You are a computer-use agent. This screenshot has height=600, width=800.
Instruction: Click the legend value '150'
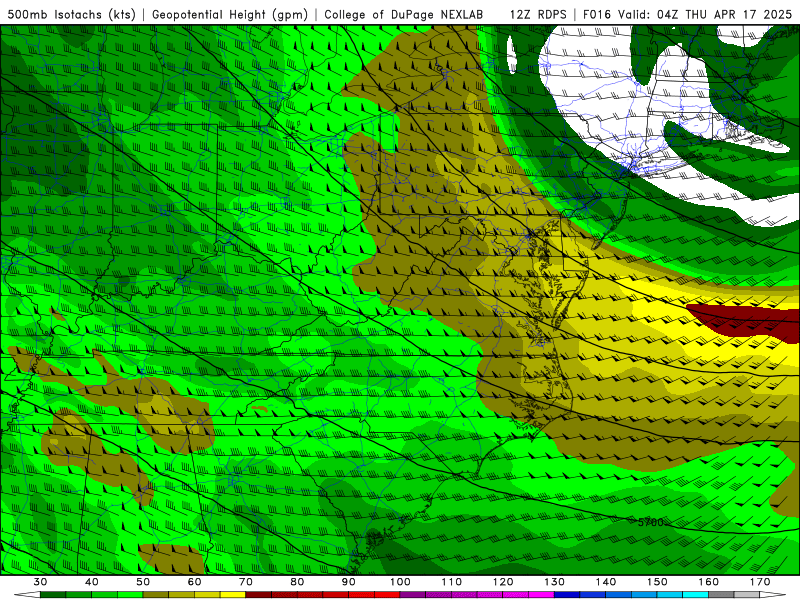click(x=658, y=582)
